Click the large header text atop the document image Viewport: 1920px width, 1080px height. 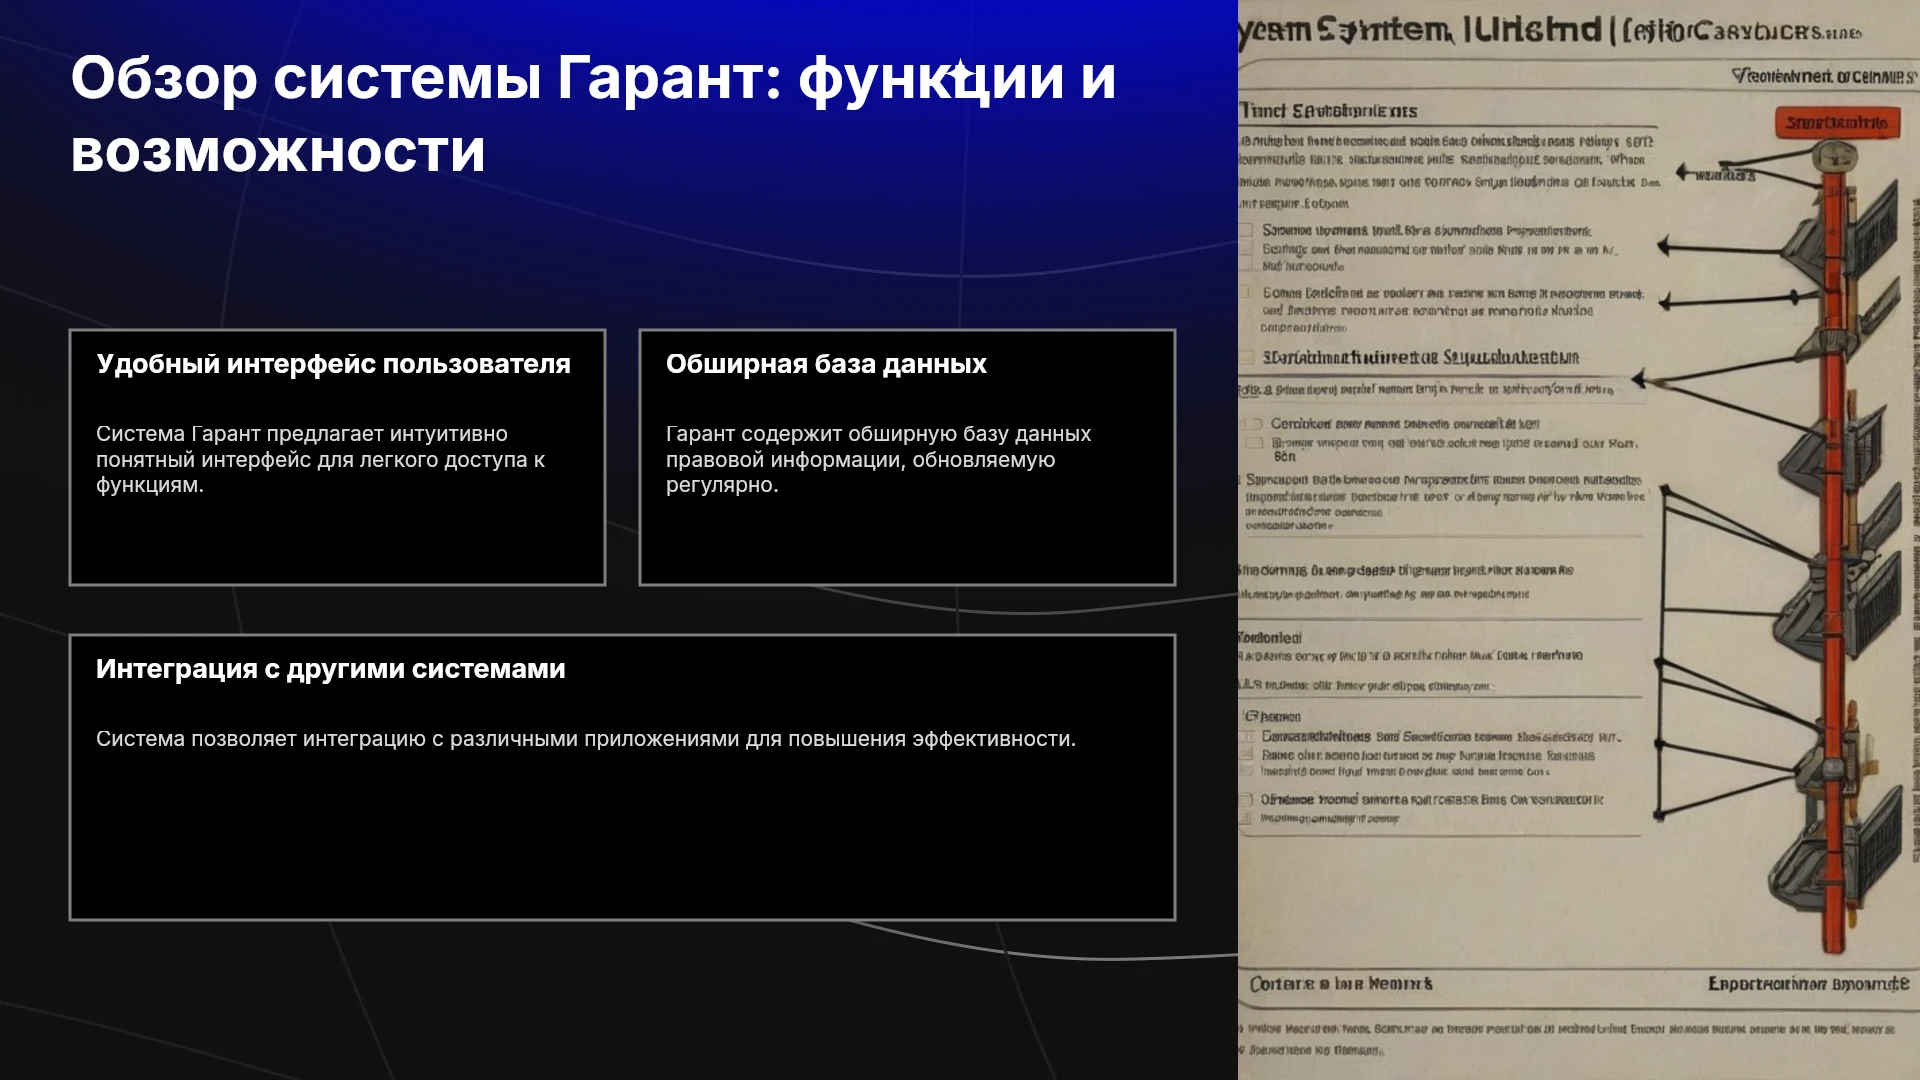tap(1550, 31)
